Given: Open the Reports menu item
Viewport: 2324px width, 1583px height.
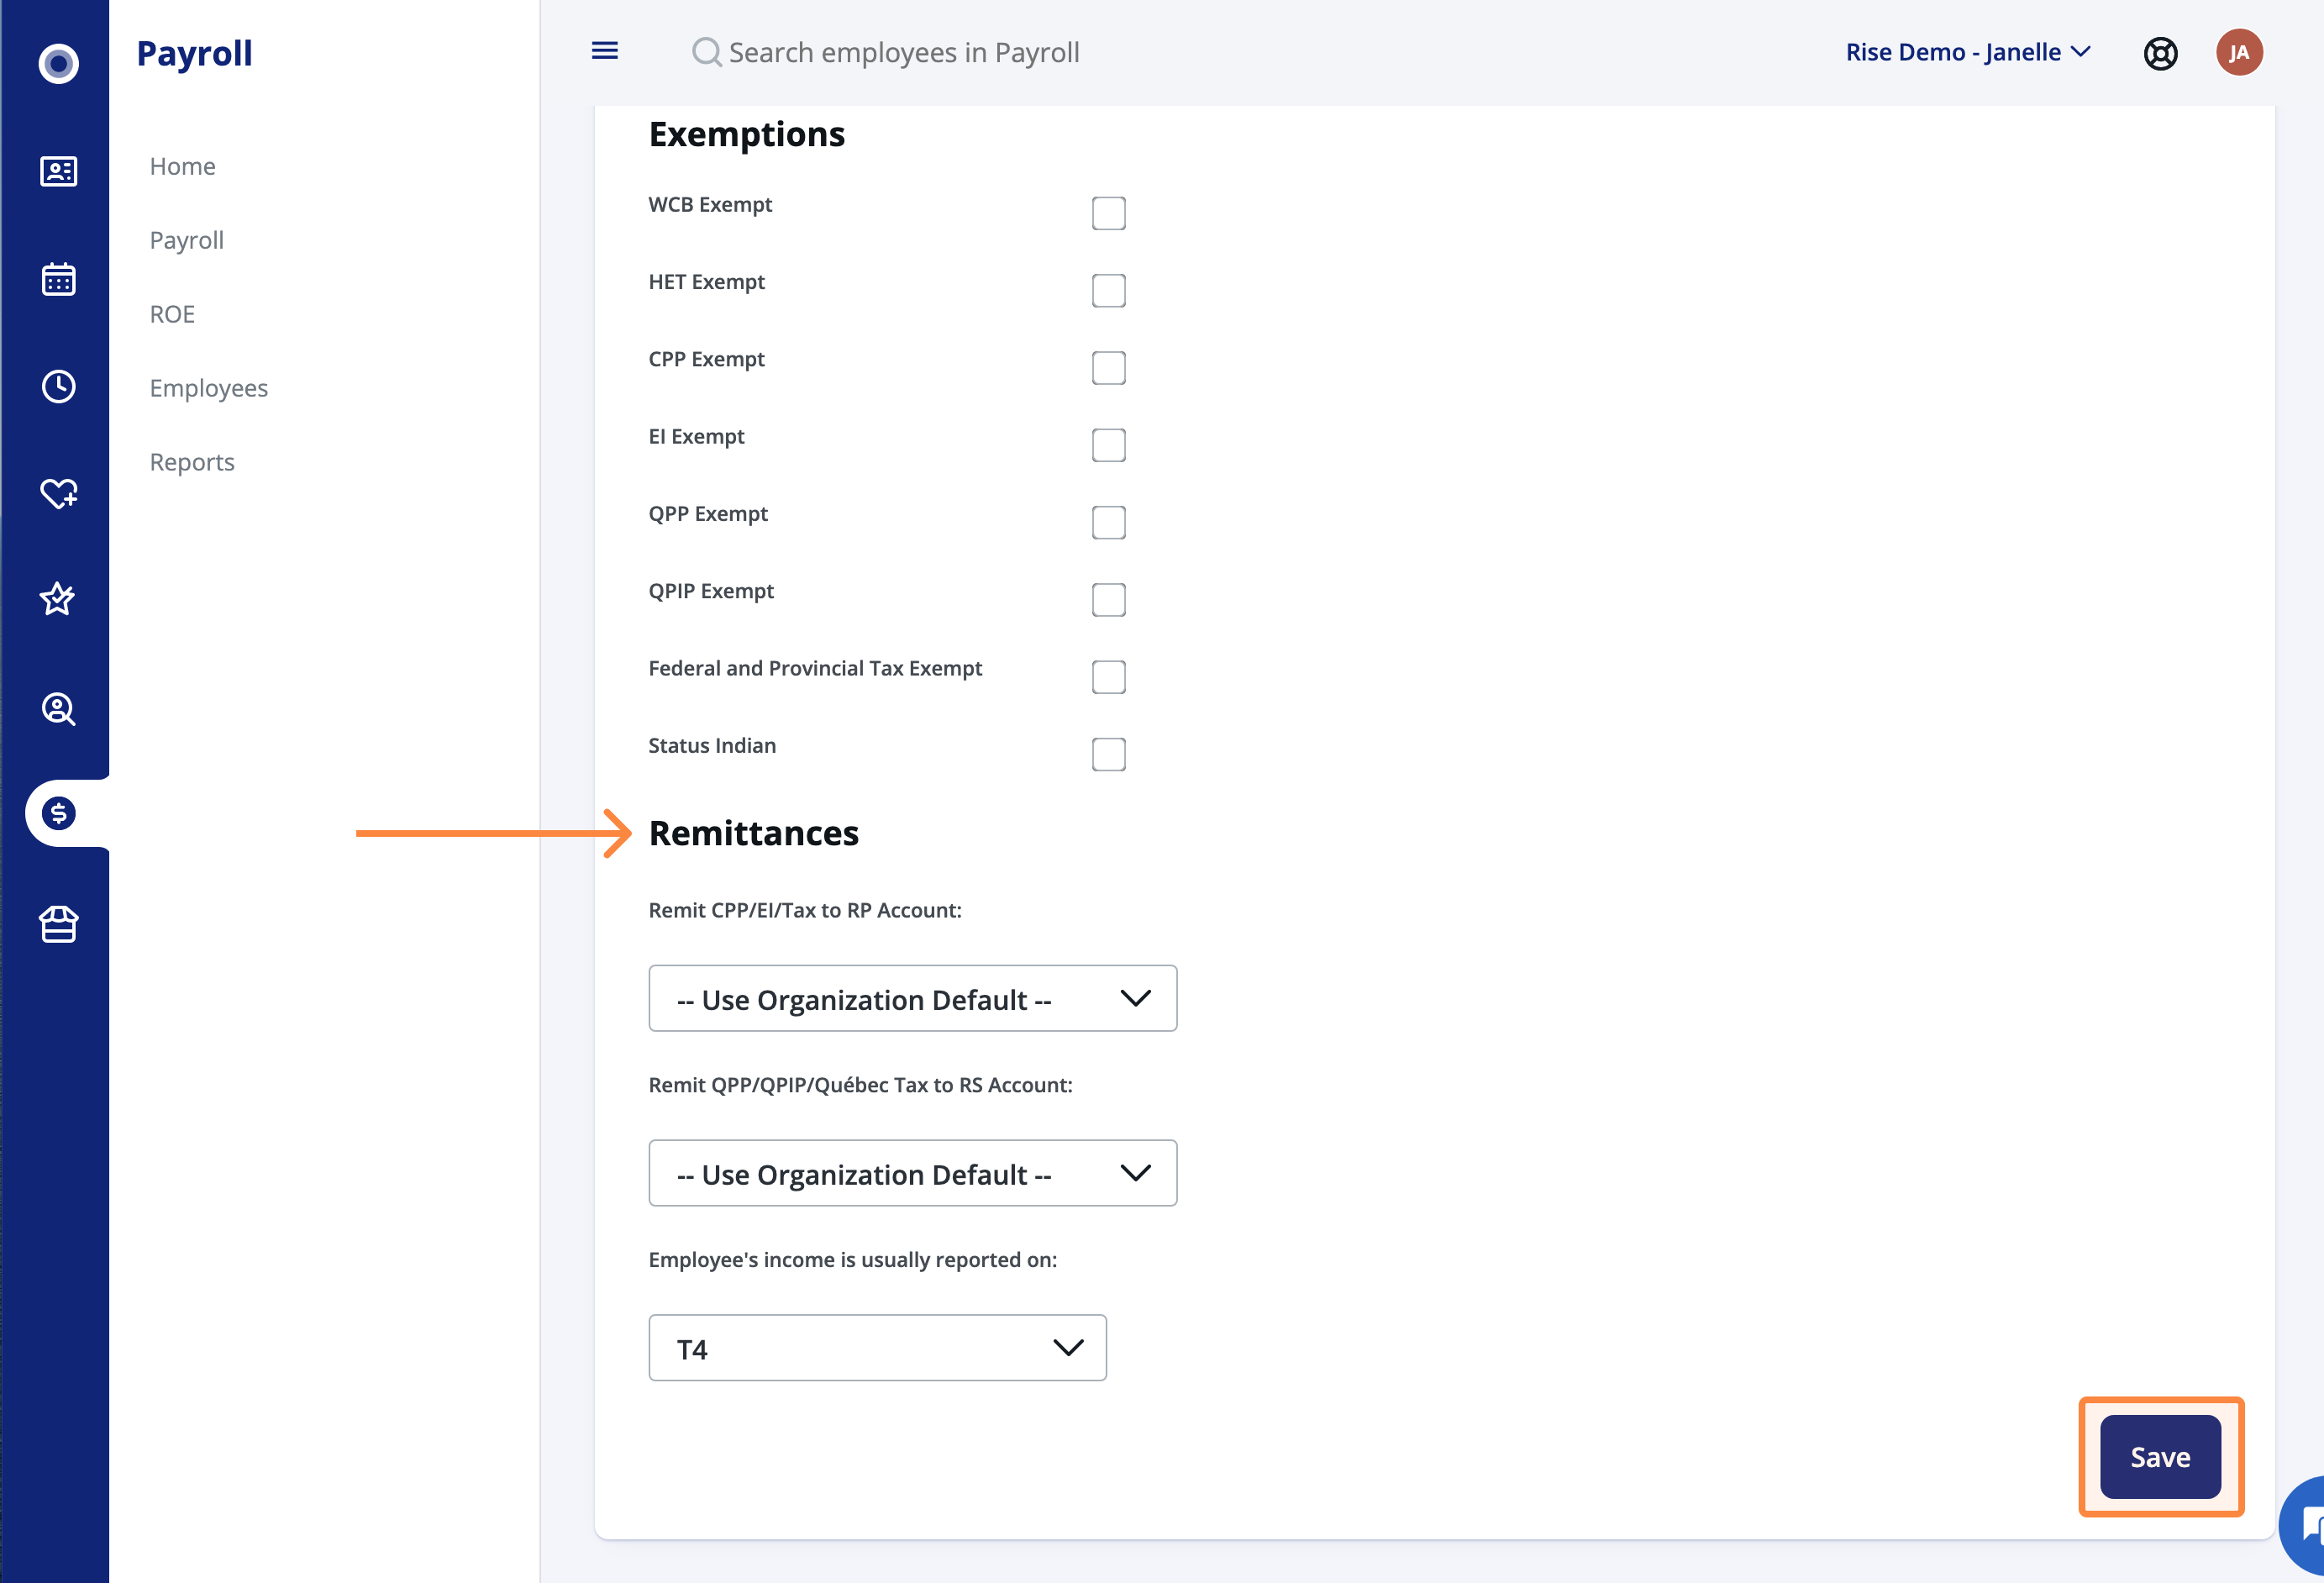Looking at the screenshot, I should point(192,462).
